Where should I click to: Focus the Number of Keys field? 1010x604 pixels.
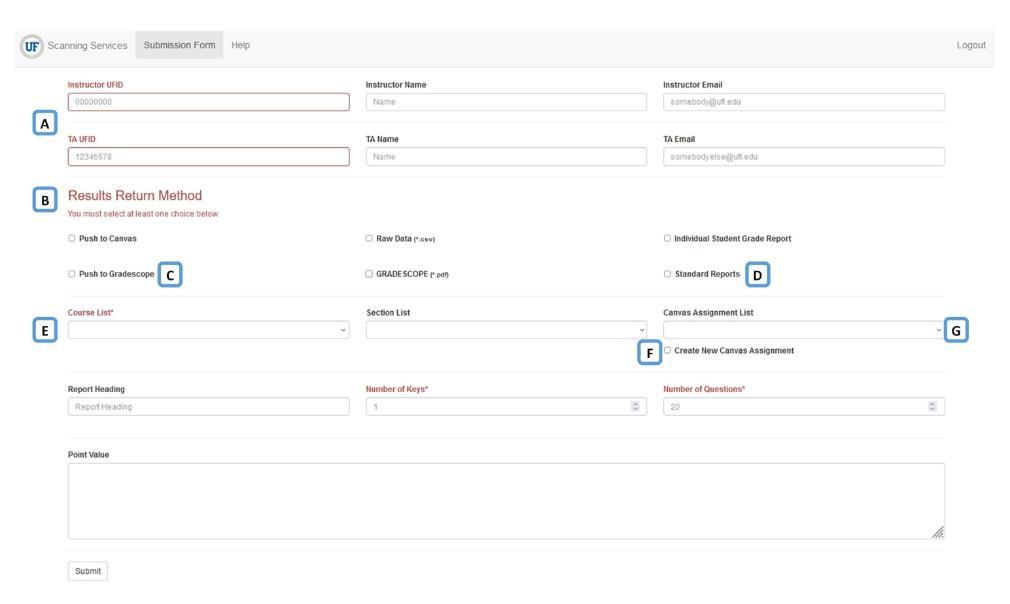pos(506,406)
